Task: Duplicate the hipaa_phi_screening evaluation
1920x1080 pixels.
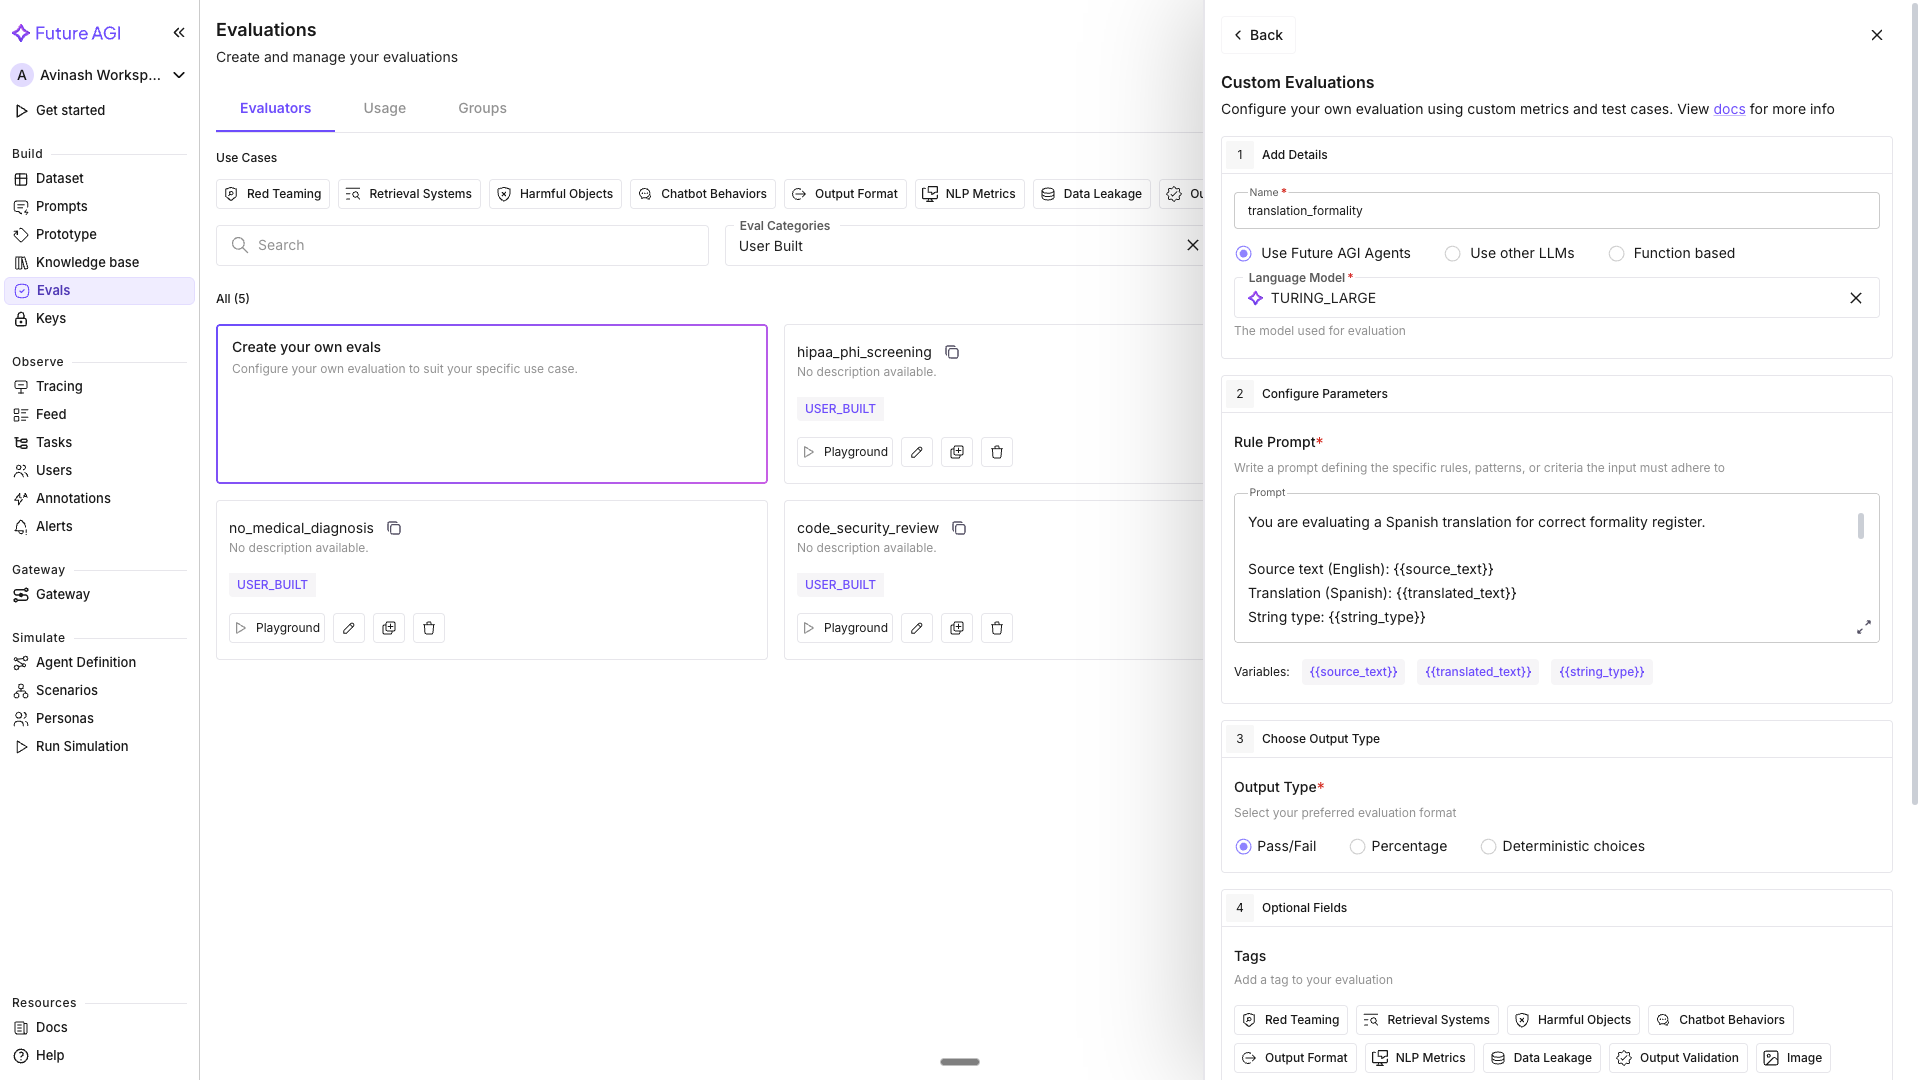Action: pyautogui.click(x=957, y=452)
